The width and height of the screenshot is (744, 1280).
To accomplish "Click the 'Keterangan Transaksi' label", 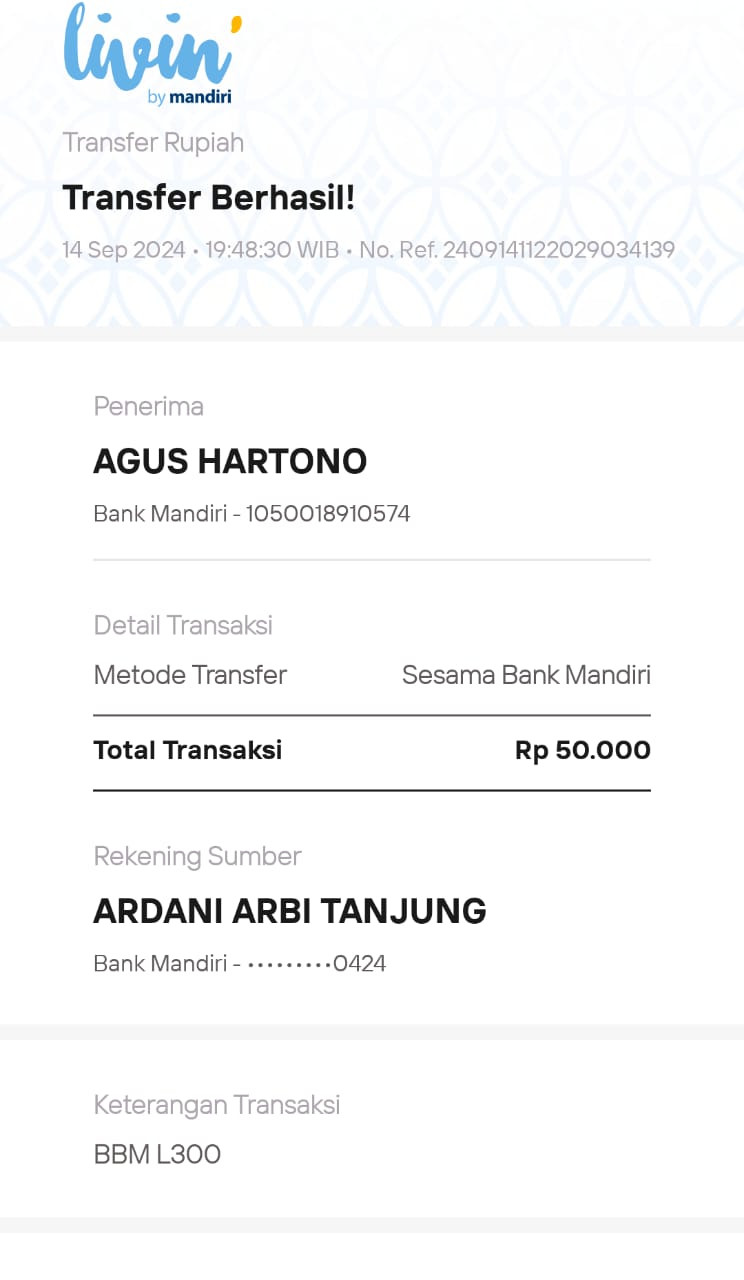I will (217, 1105).
